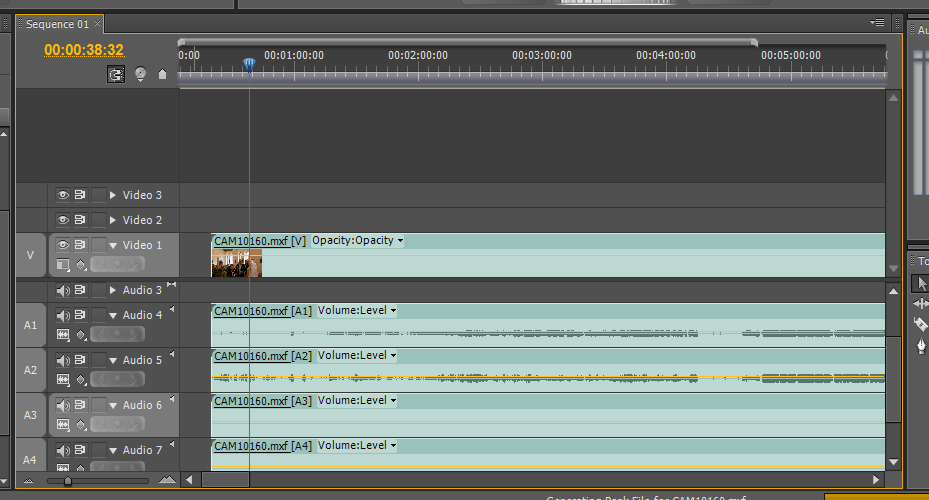Click the A2 source track indicator
Image resolution: width=929 pixels, height=500 pixels.
point(30,370)
